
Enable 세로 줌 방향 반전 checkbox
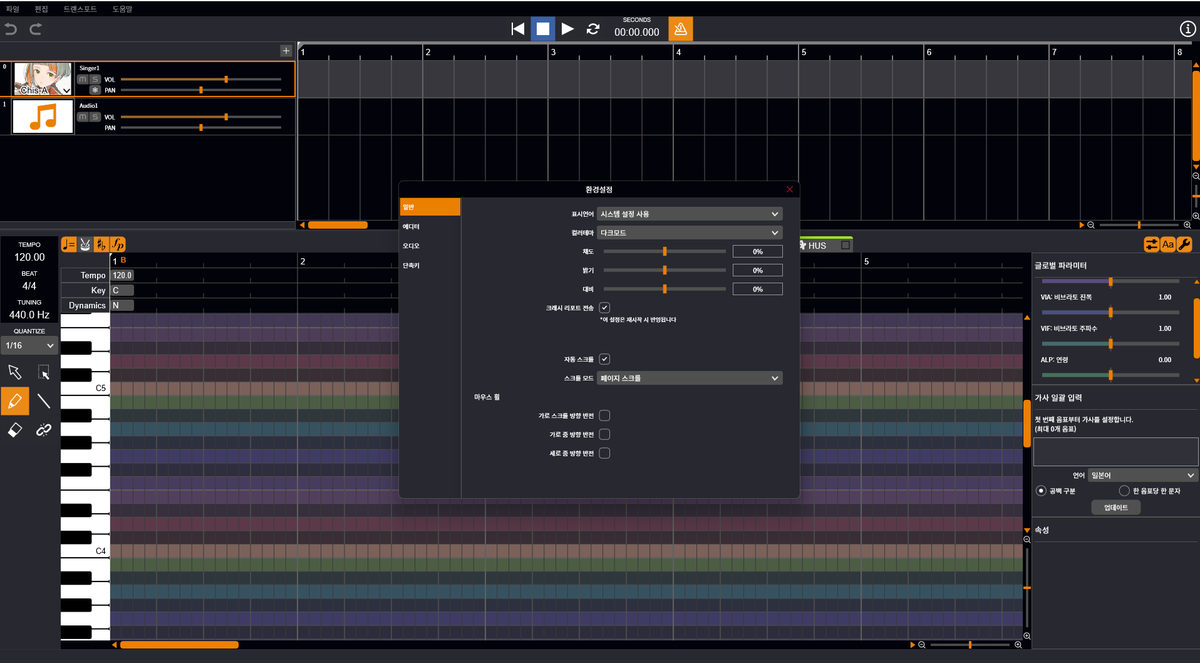coord(604,453)
